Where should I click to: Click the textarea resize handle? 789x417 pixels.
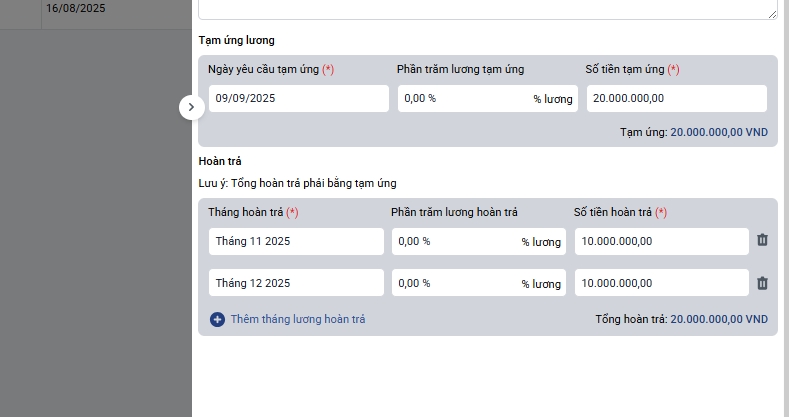coord(772,15)
